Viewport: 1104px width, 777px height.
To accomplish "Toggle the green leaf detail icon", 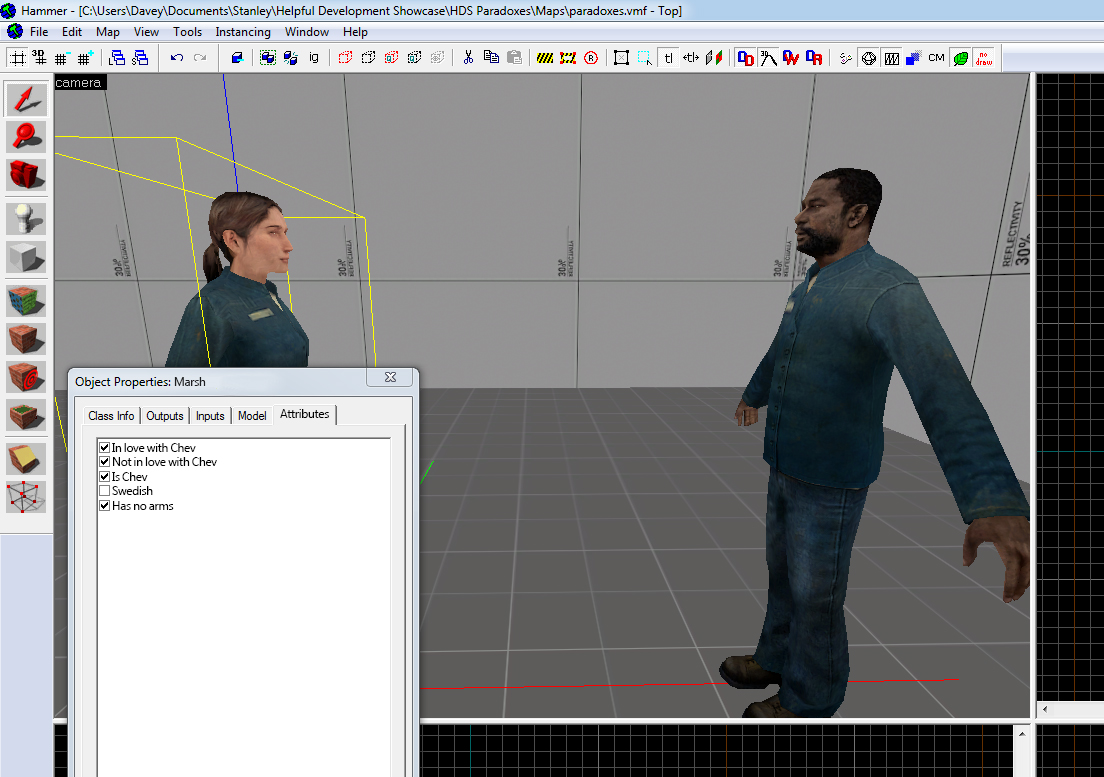I will 960,58.
